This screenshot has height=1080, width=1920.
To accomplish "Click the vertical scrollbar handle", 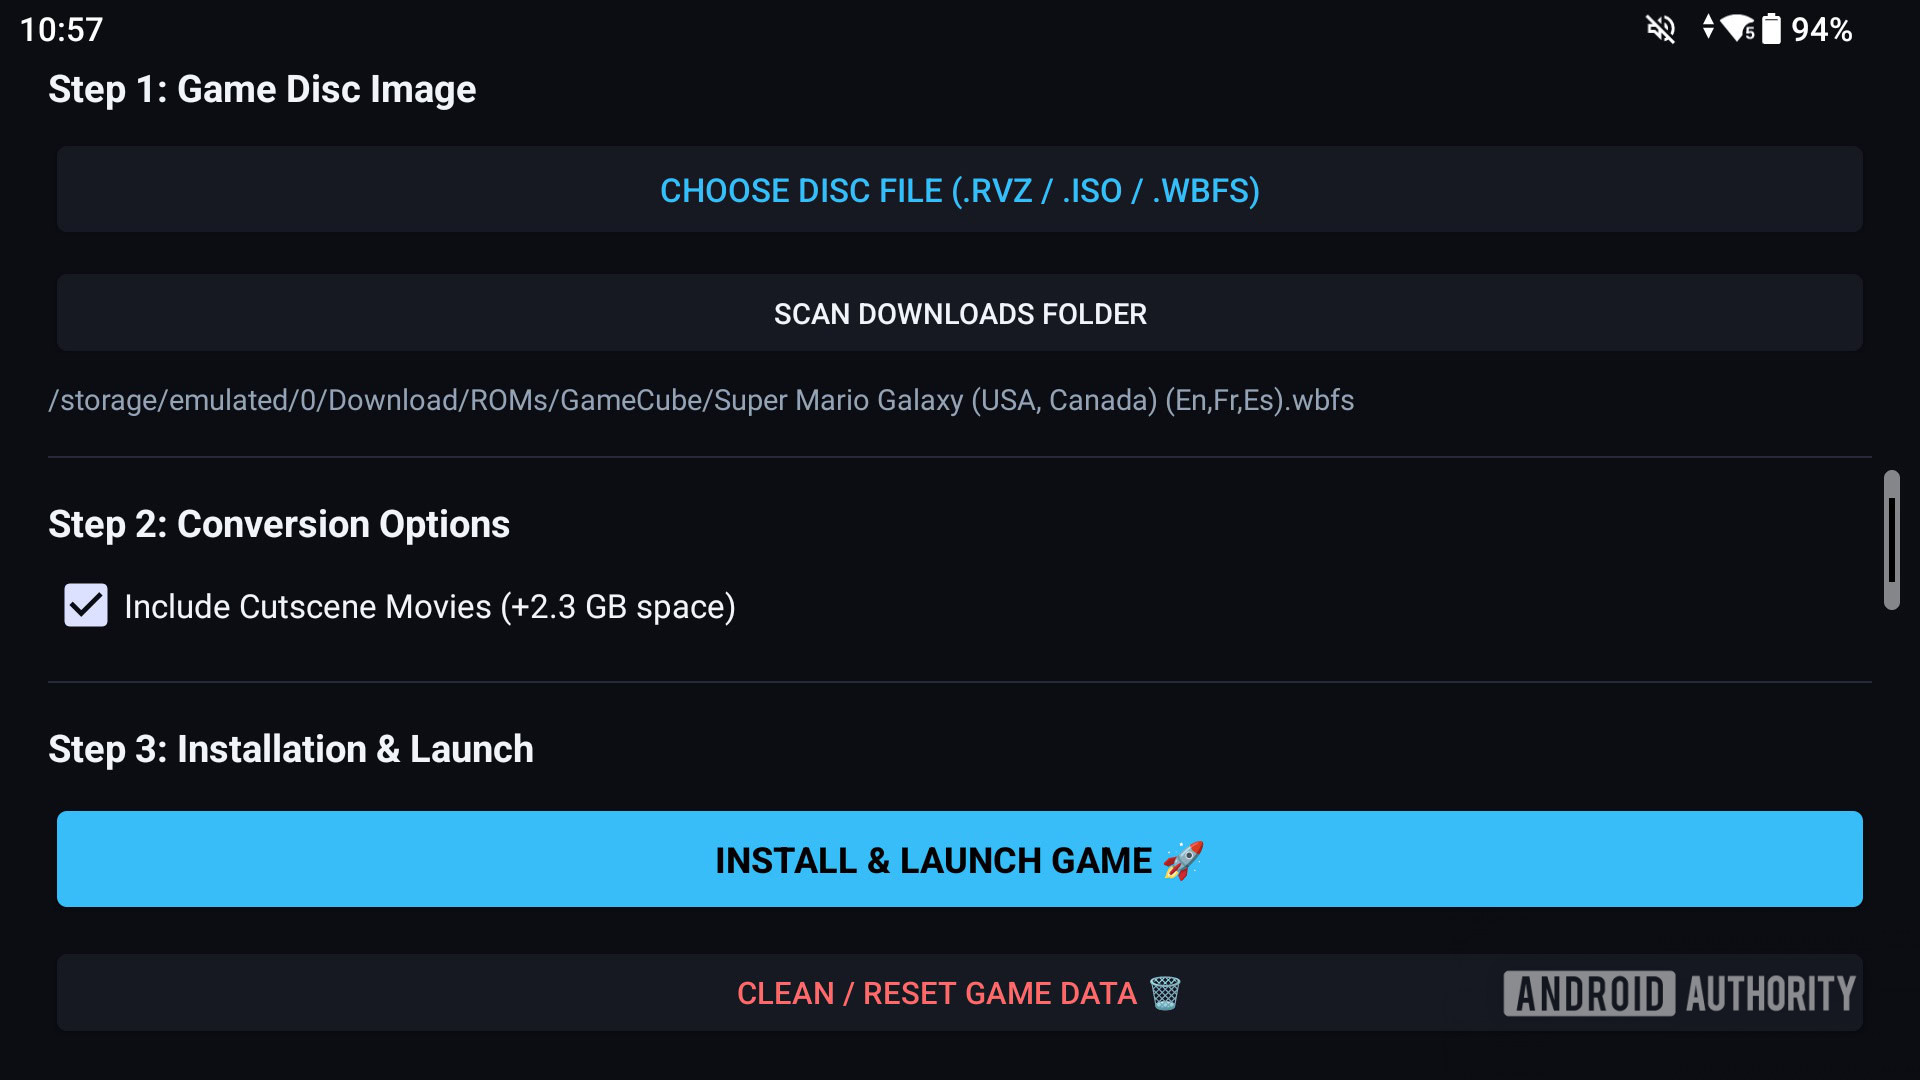I will pos(1891,540).
